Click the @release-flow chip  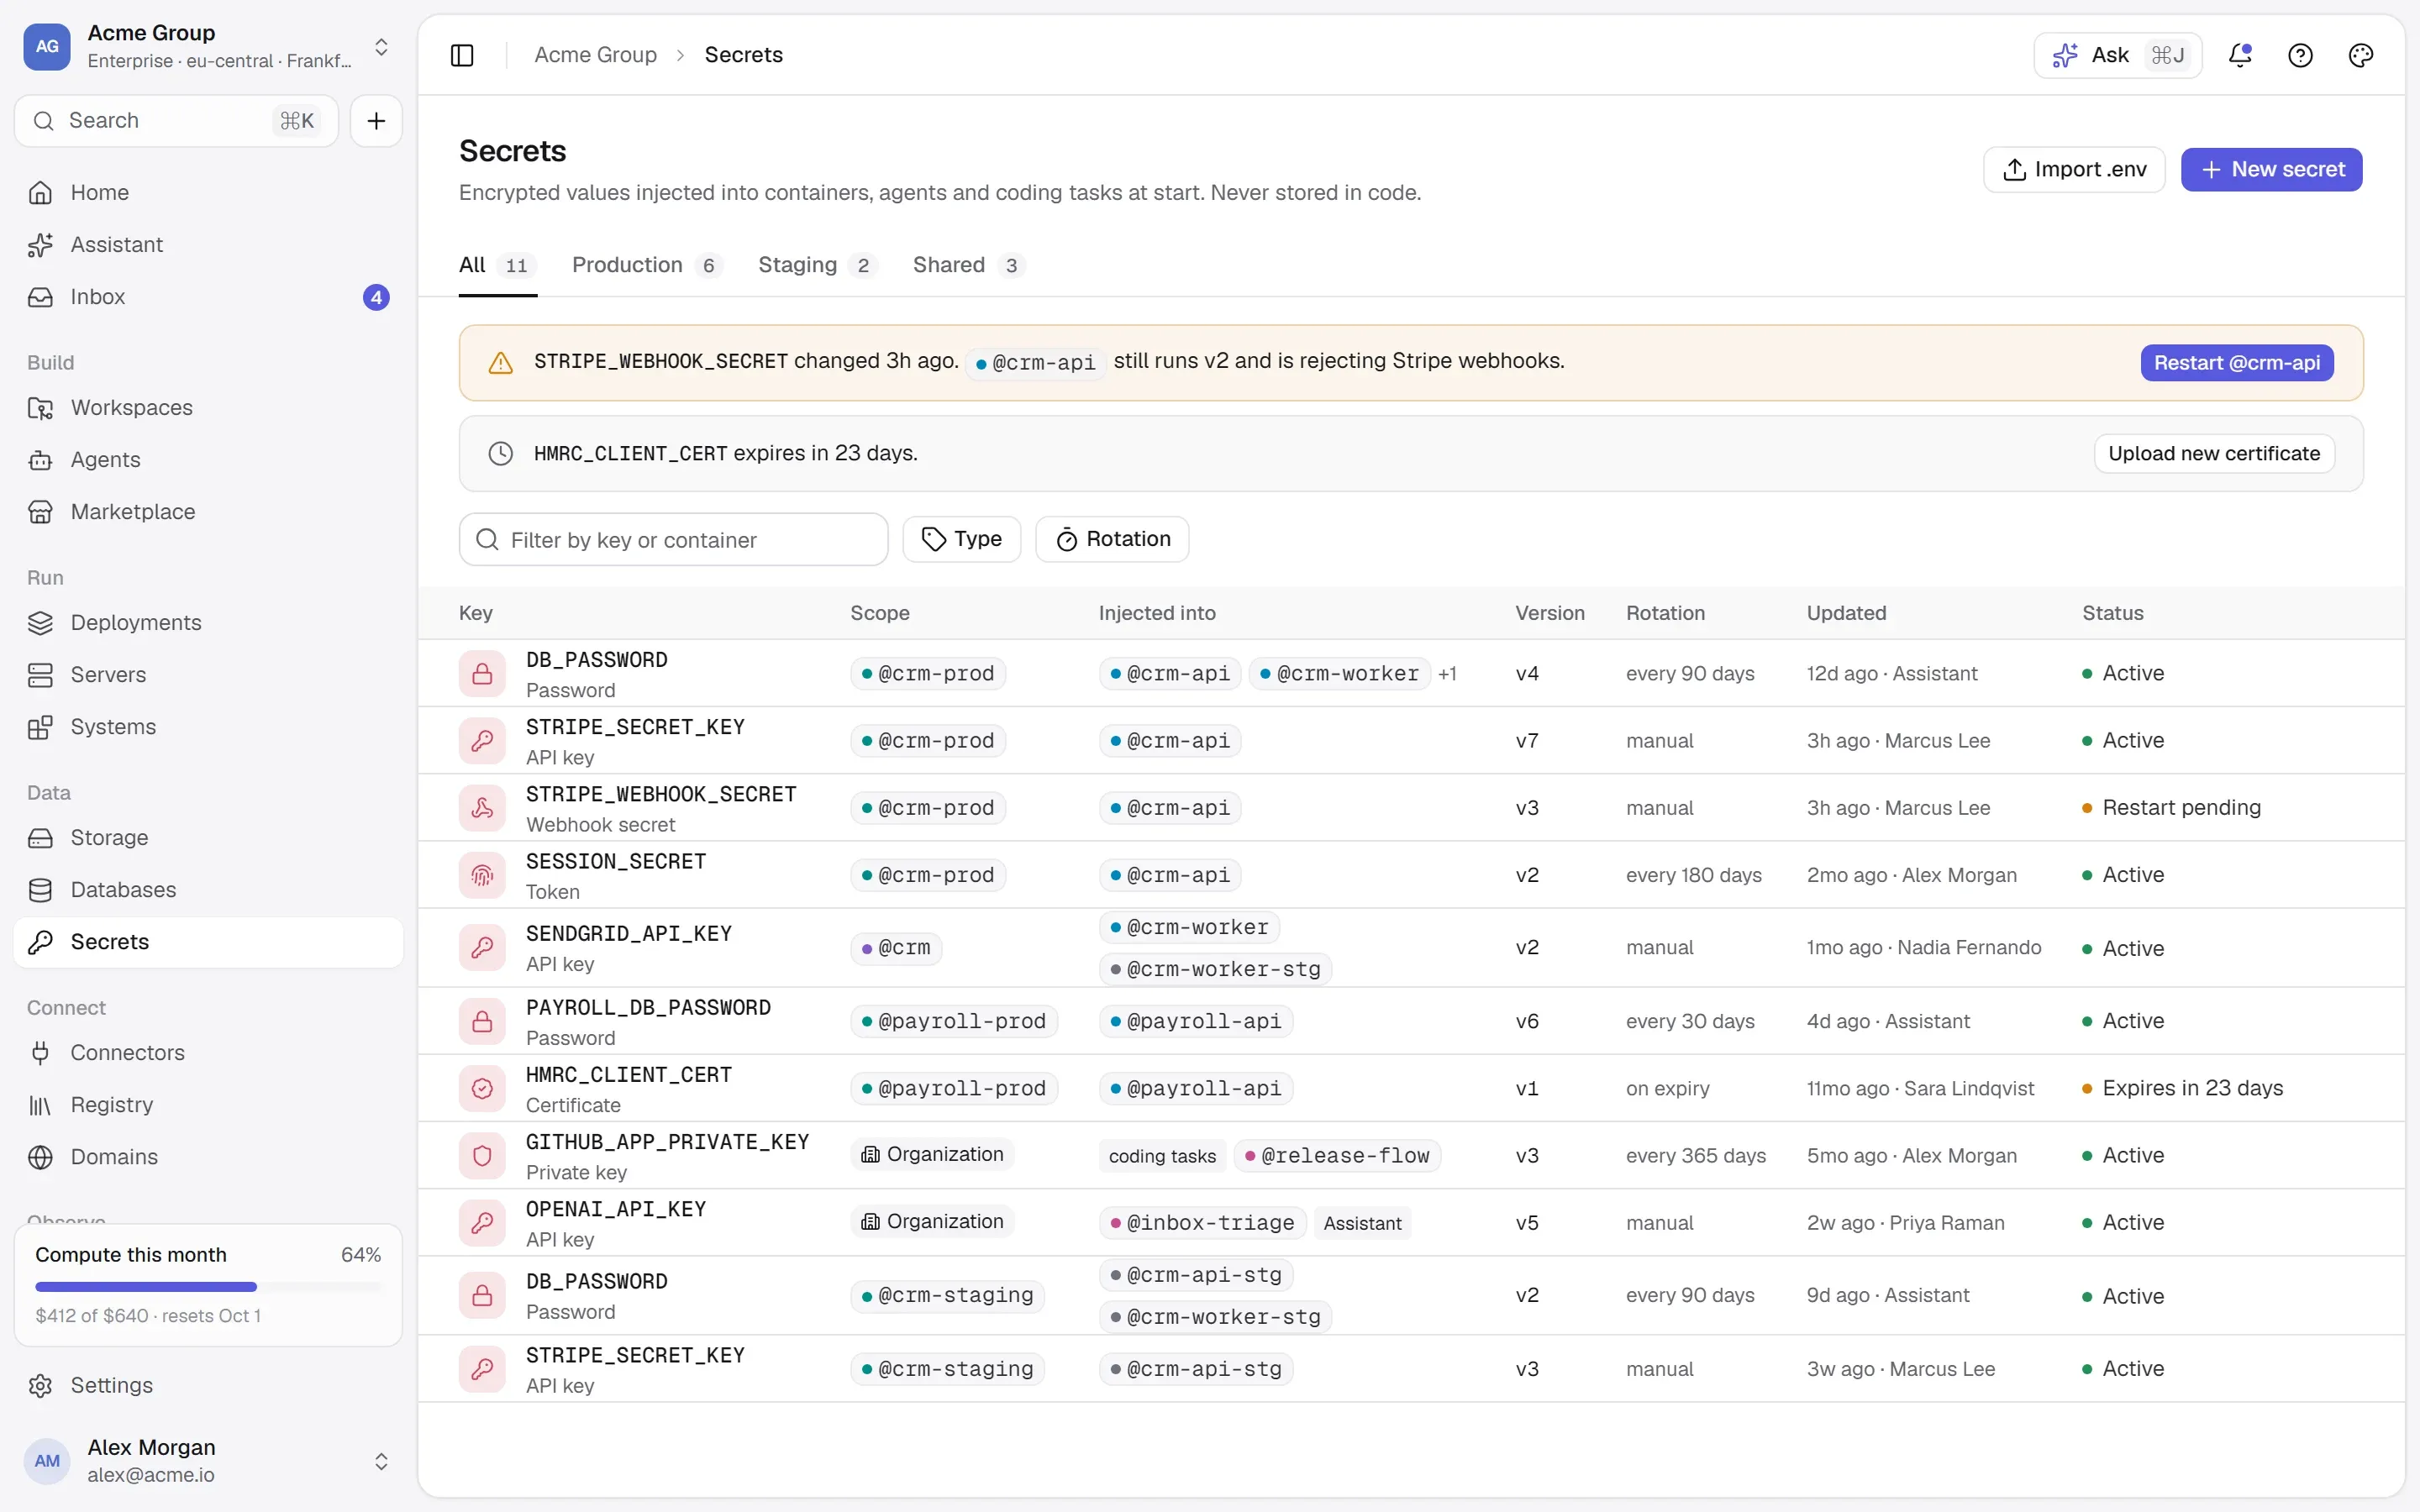click(1337, 1156)
